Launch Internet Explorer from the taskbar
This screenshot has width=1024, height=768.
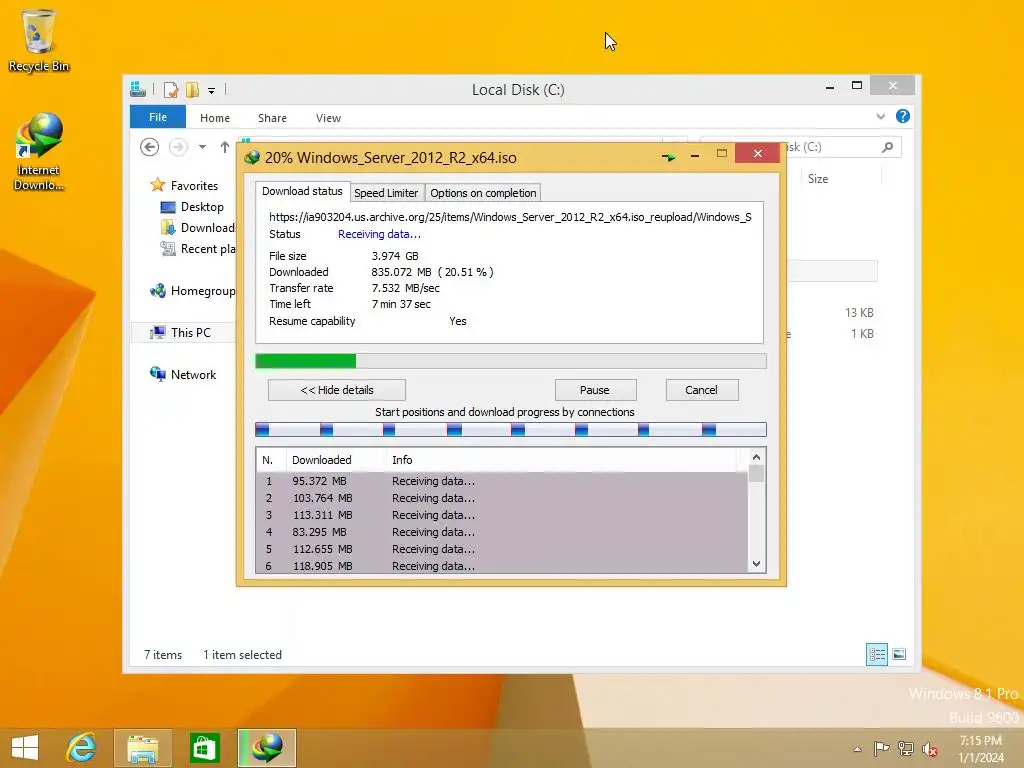click(81, 748)
